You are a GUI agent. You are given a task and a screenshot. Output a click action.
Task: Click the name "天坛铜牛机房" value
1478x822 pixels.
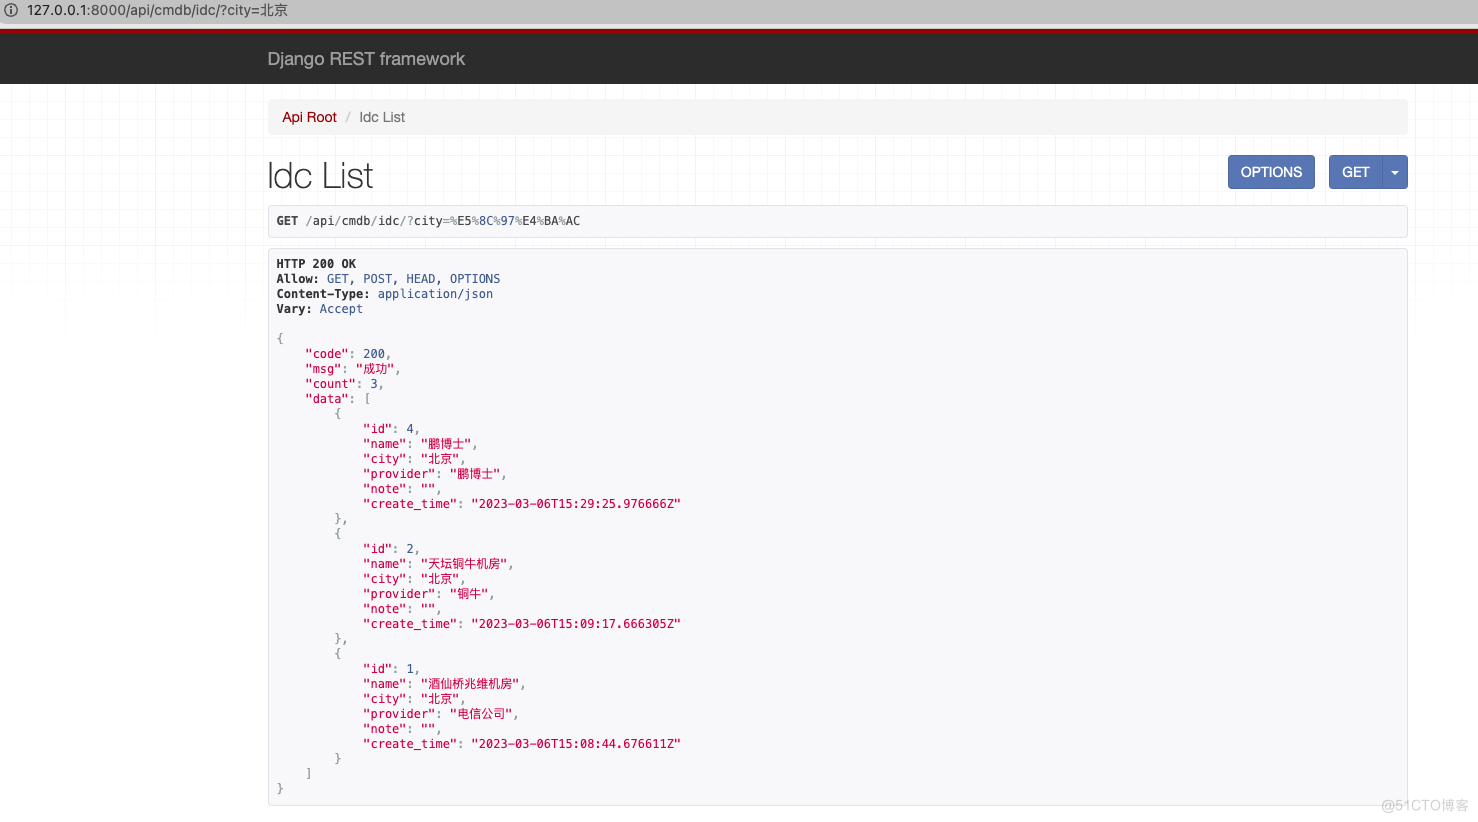point(464,564)
